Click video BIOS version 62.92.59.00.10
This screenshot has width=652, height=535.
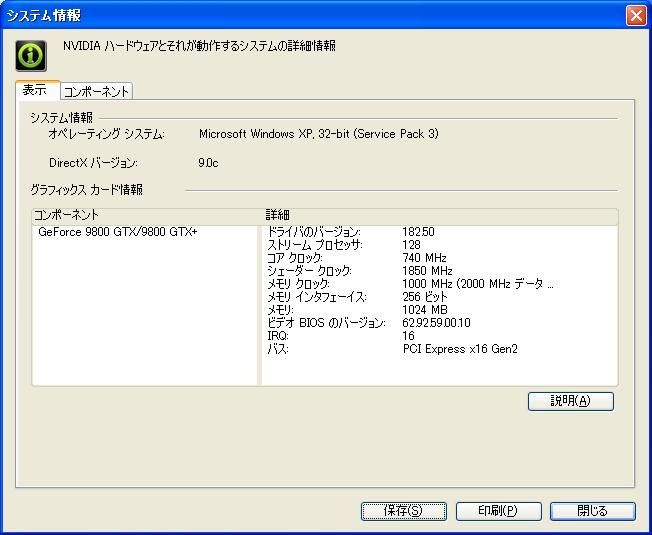pyautogui.click(x=436, y=323)
